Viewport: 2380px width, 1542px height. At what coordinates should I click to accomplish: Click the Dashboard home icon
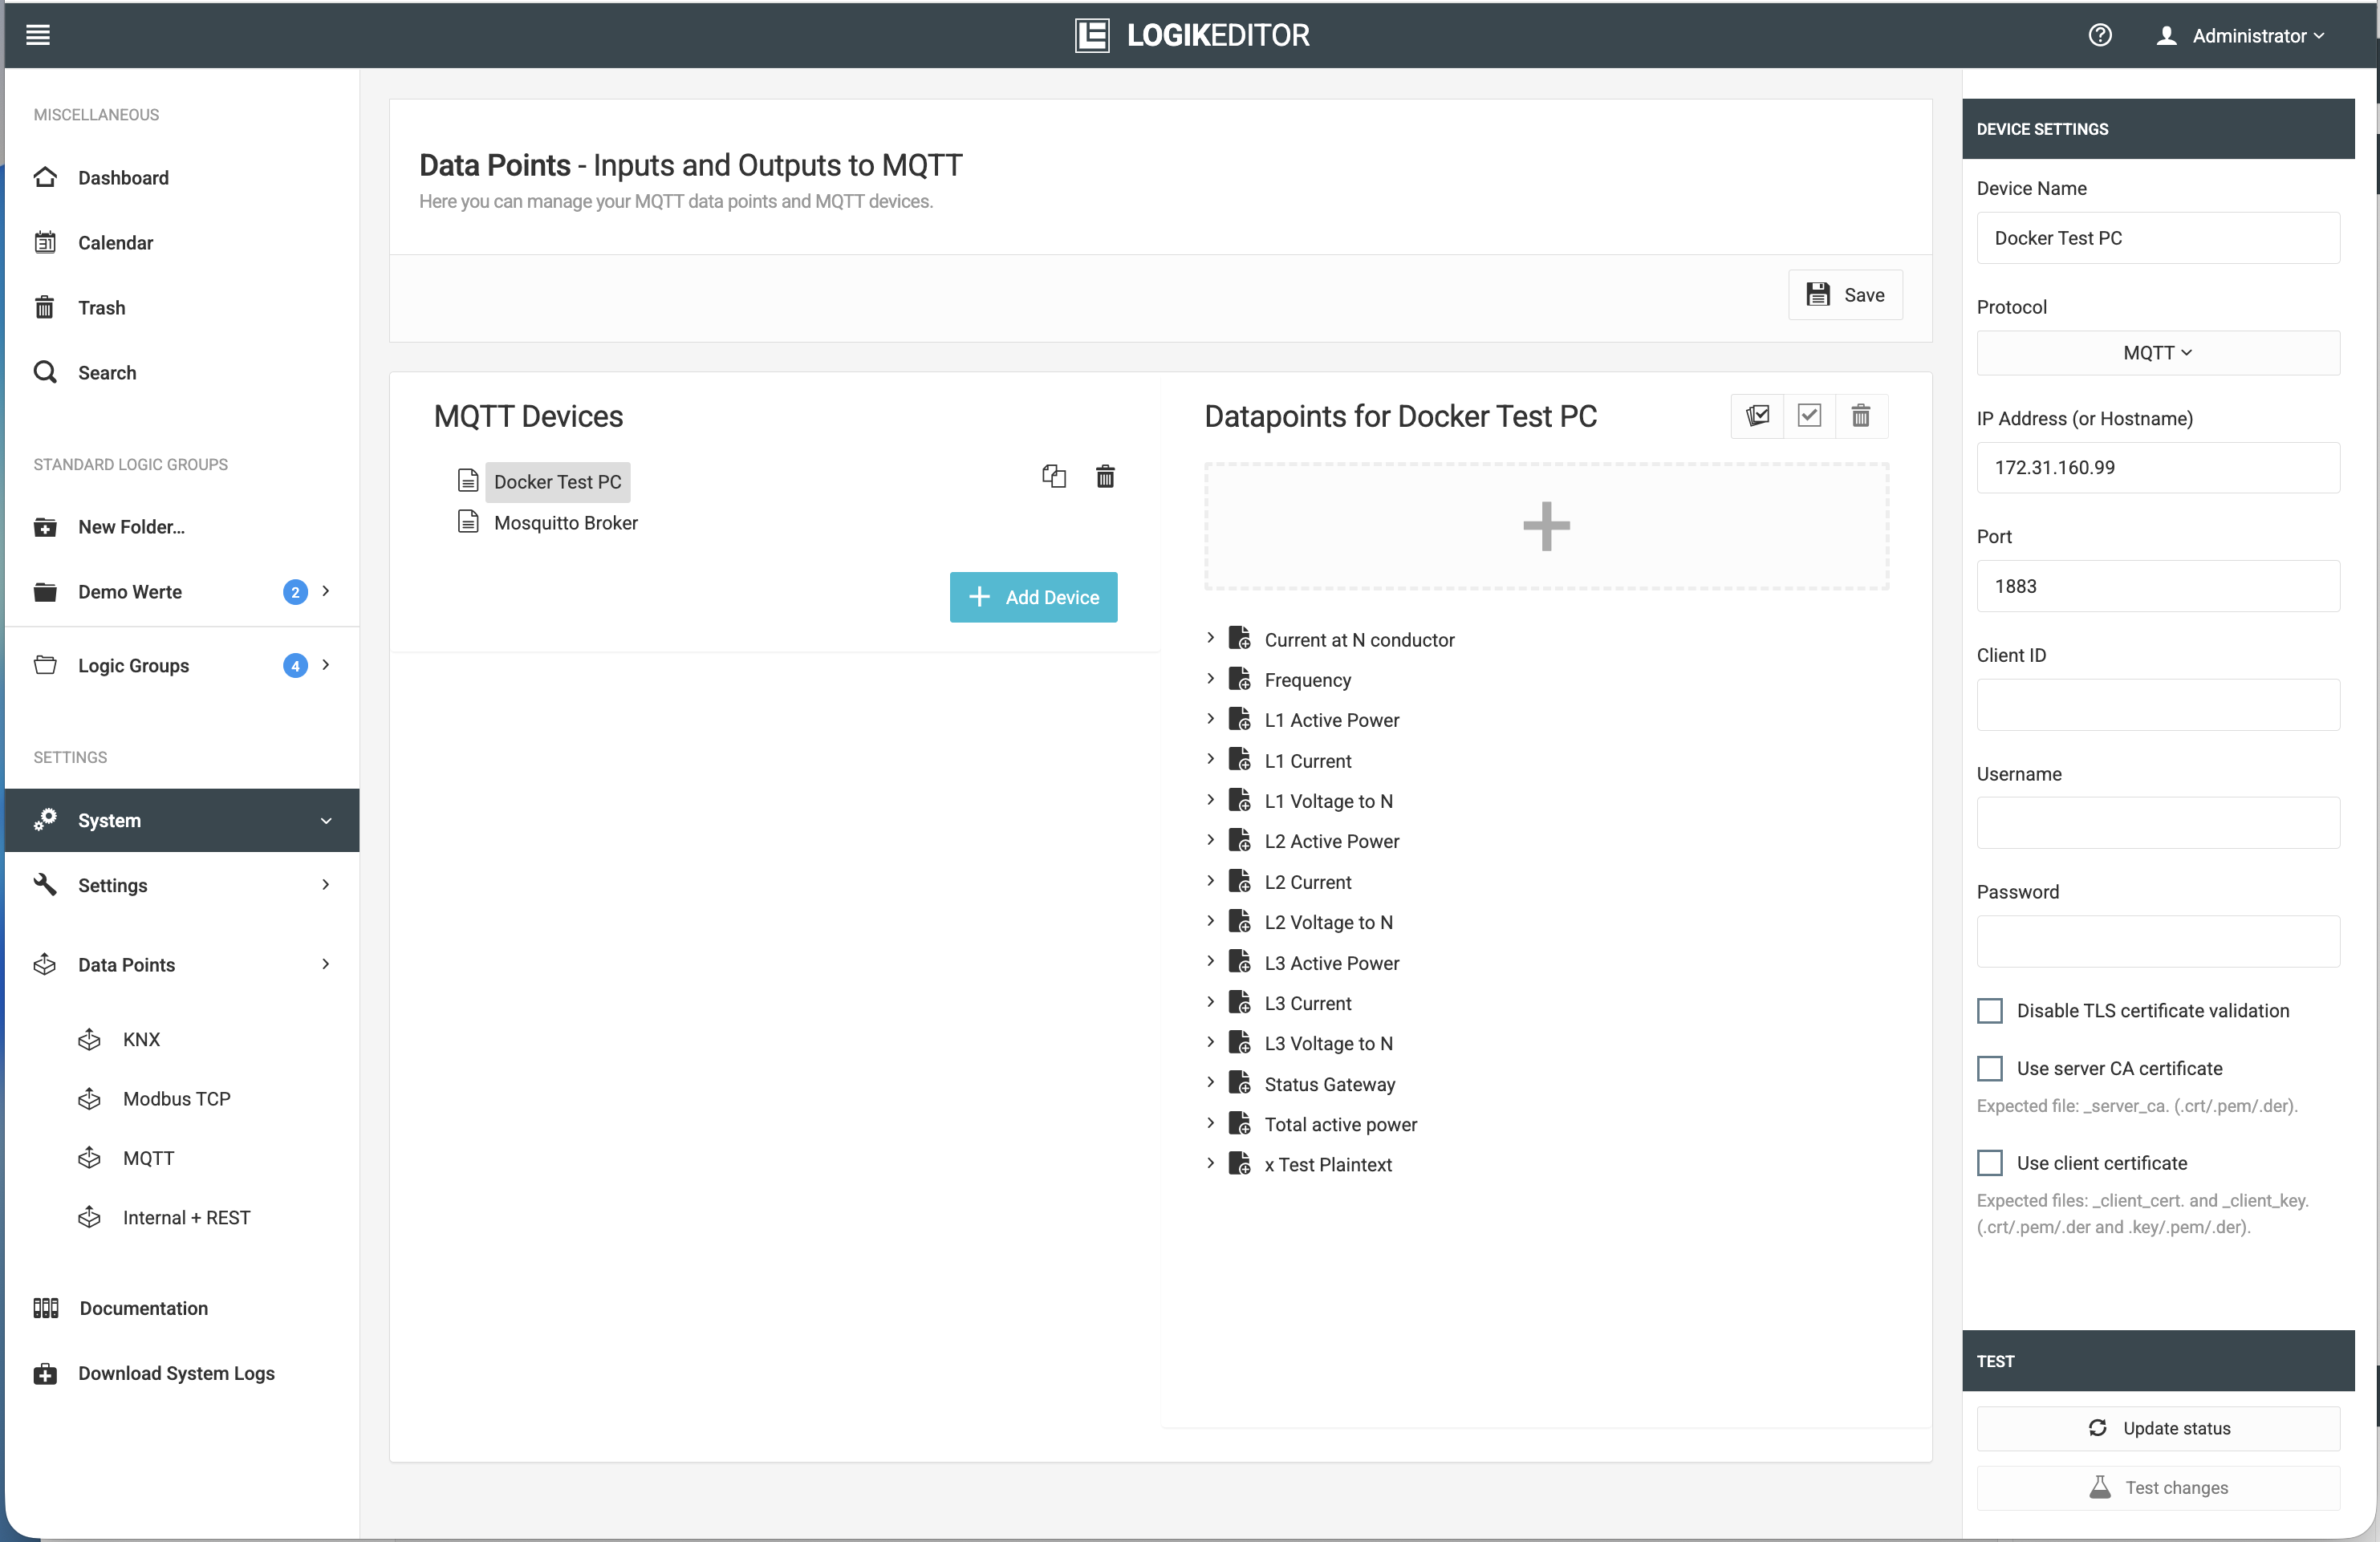(45, 177)
